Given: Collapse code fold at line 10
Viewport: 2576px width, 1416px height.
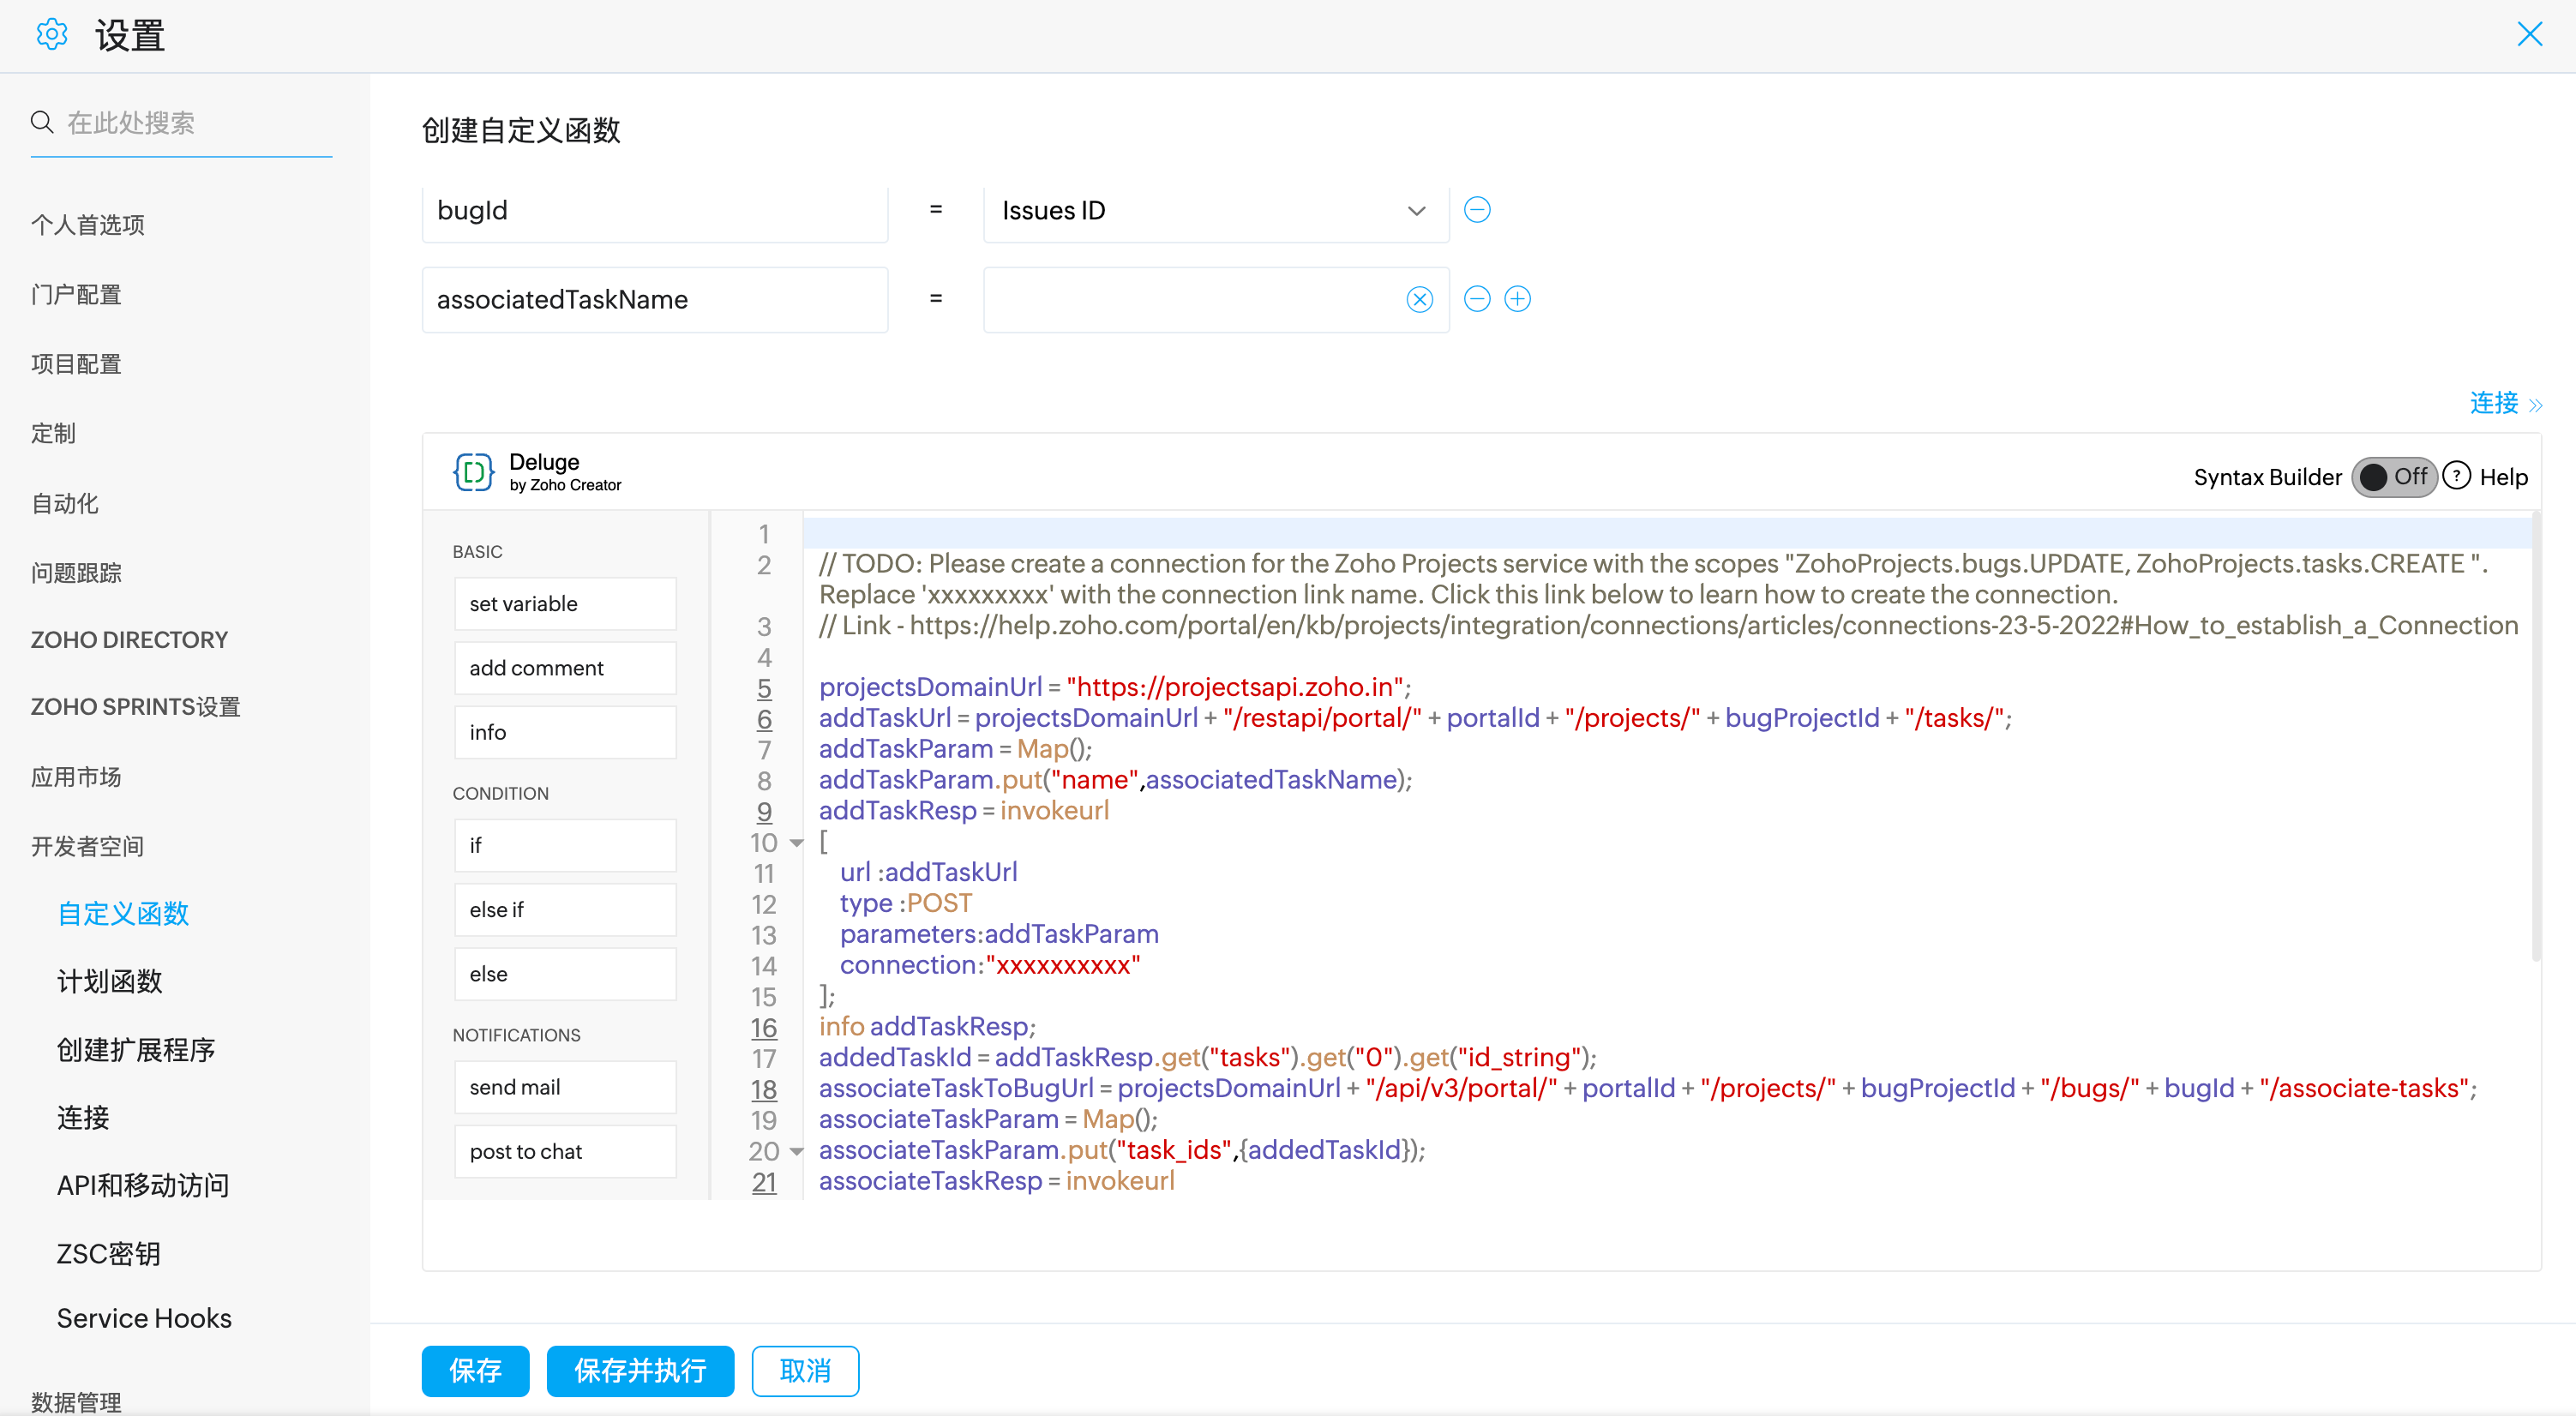Looking at the screenshot, I should tap(797, 843).
